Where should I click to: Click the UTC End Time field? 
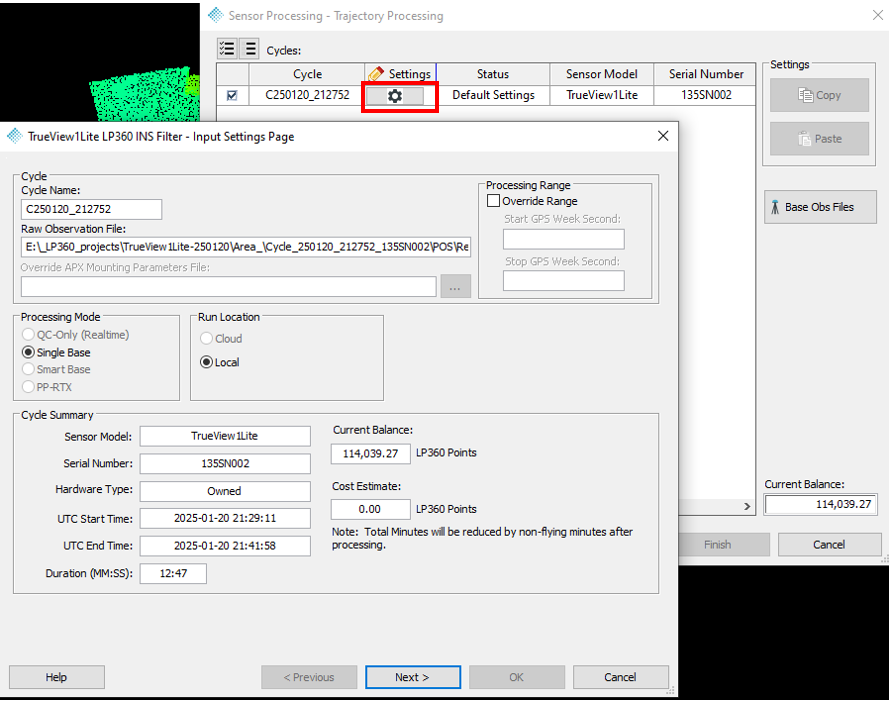[225, 546]
